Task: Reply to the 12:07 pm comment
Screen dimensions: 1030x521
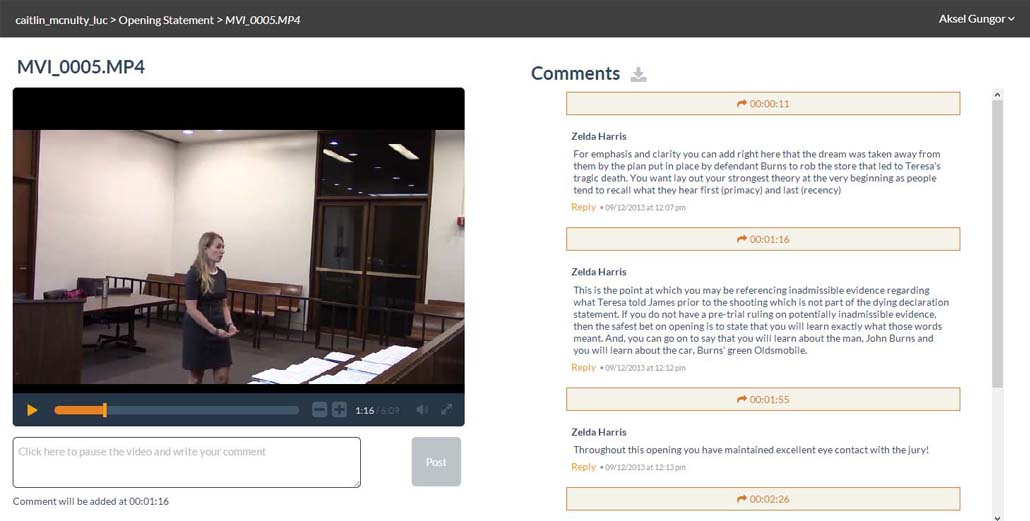Action: 583,207
